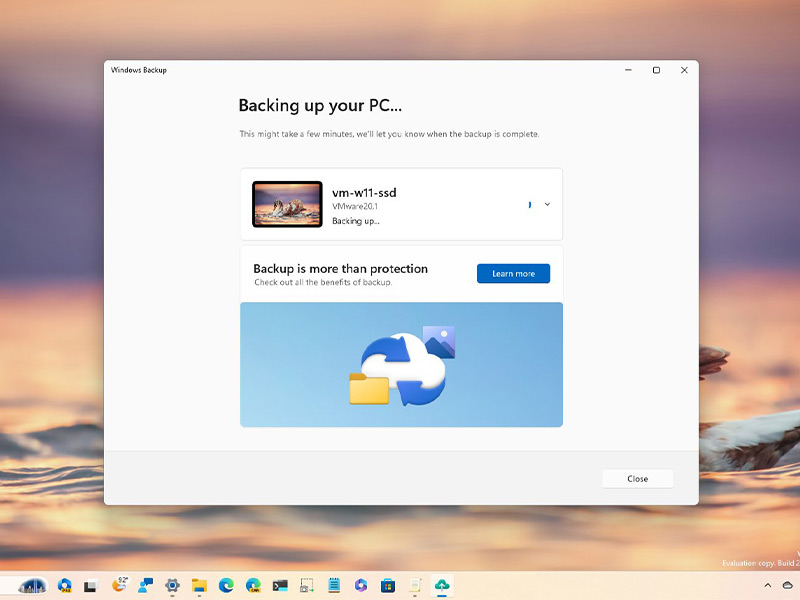Open the weather widget icon
Image resolution: width=800 pixels, height=600 pixels.
(120, 585)
